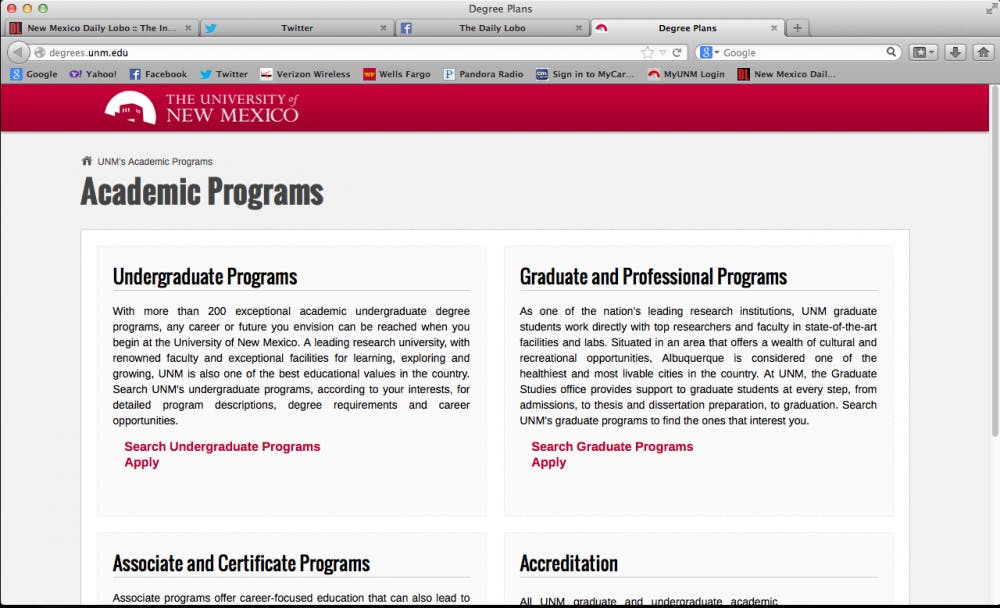Click the Search Graduate Programs link
The image size is (1000, 608).
612,446
